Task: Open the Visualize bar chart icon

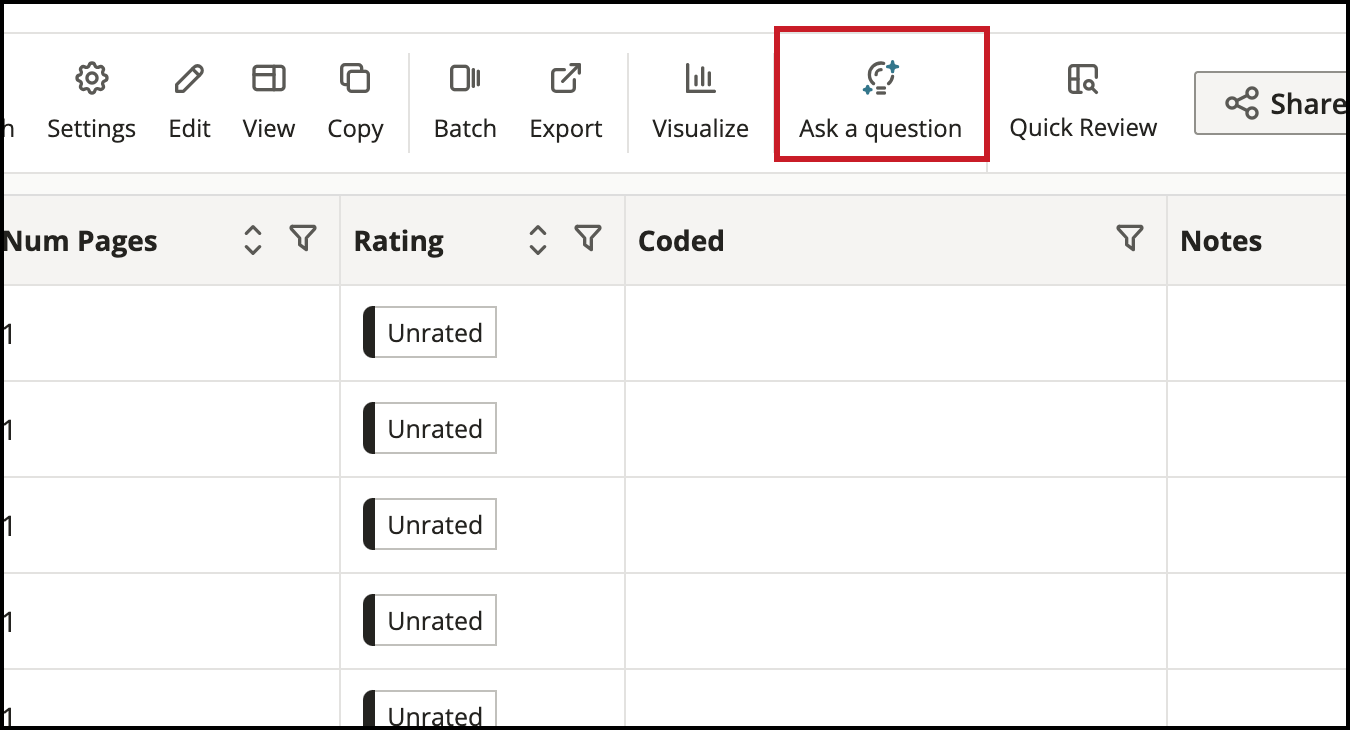Action: point(700,78)
